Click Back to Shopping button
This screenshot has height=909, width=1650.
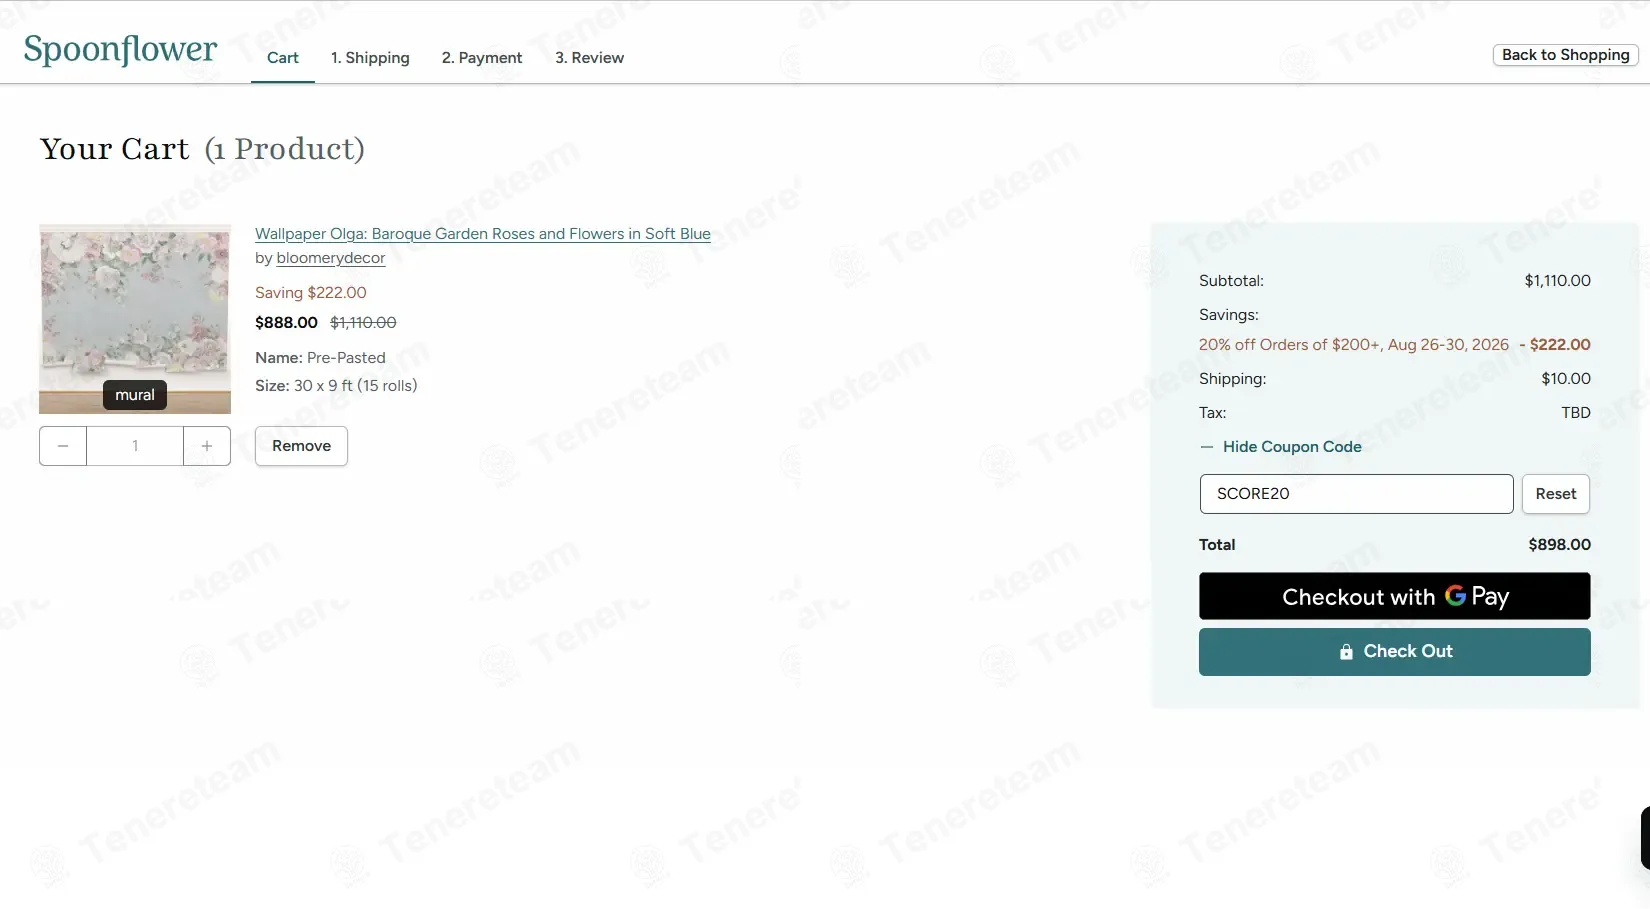click(1565, 55)
